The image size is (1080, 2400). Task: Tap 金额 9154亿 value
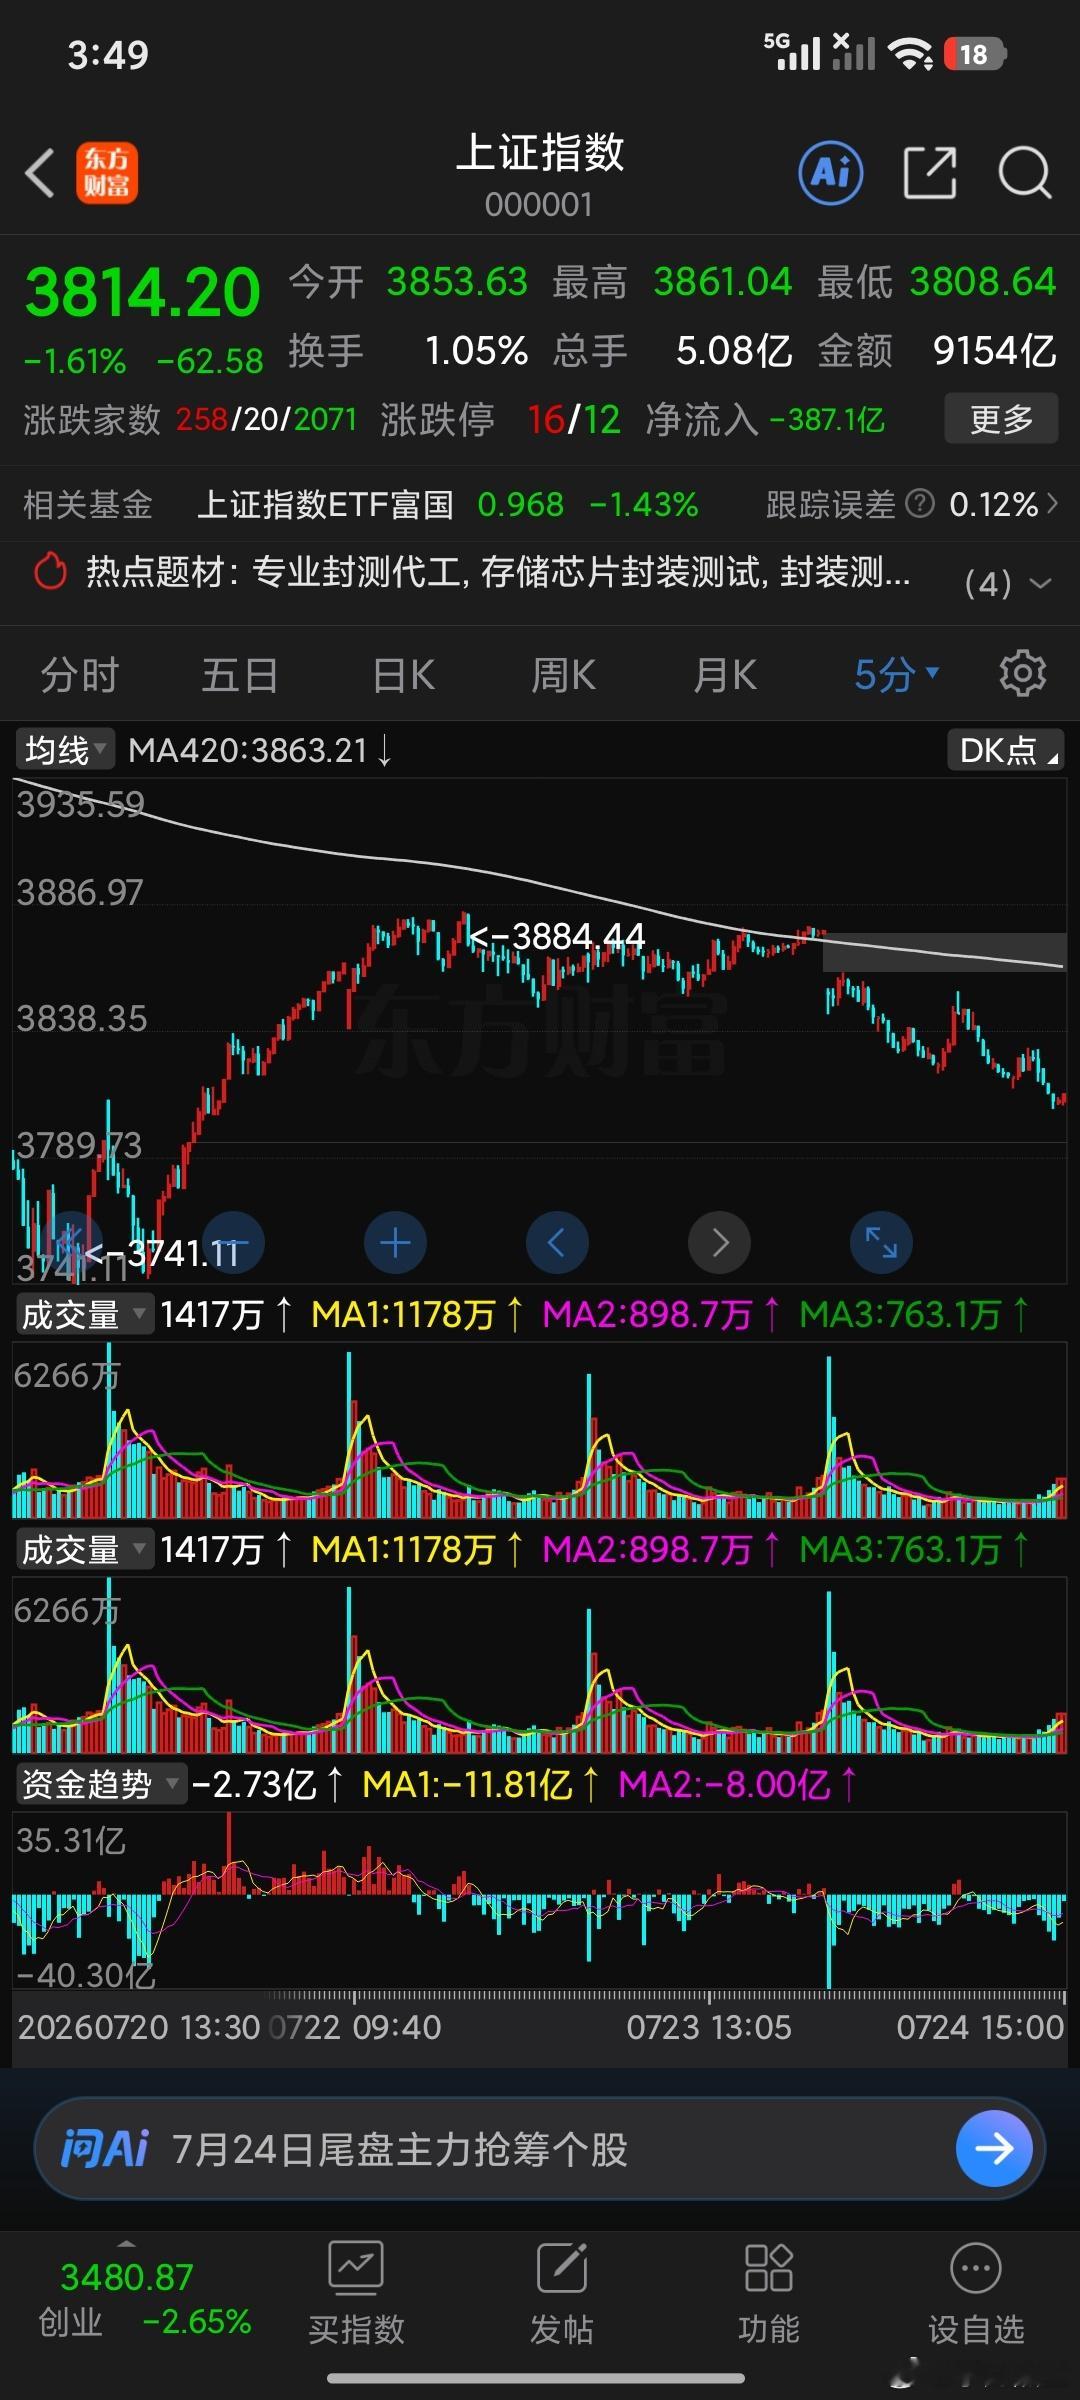(995, 350)
